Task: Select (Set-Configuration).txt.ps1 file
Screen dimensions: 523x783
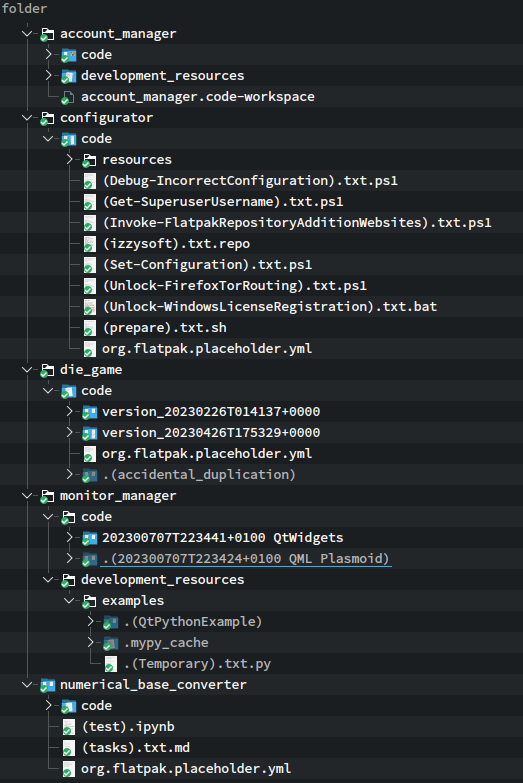Action: coord(207,265)
